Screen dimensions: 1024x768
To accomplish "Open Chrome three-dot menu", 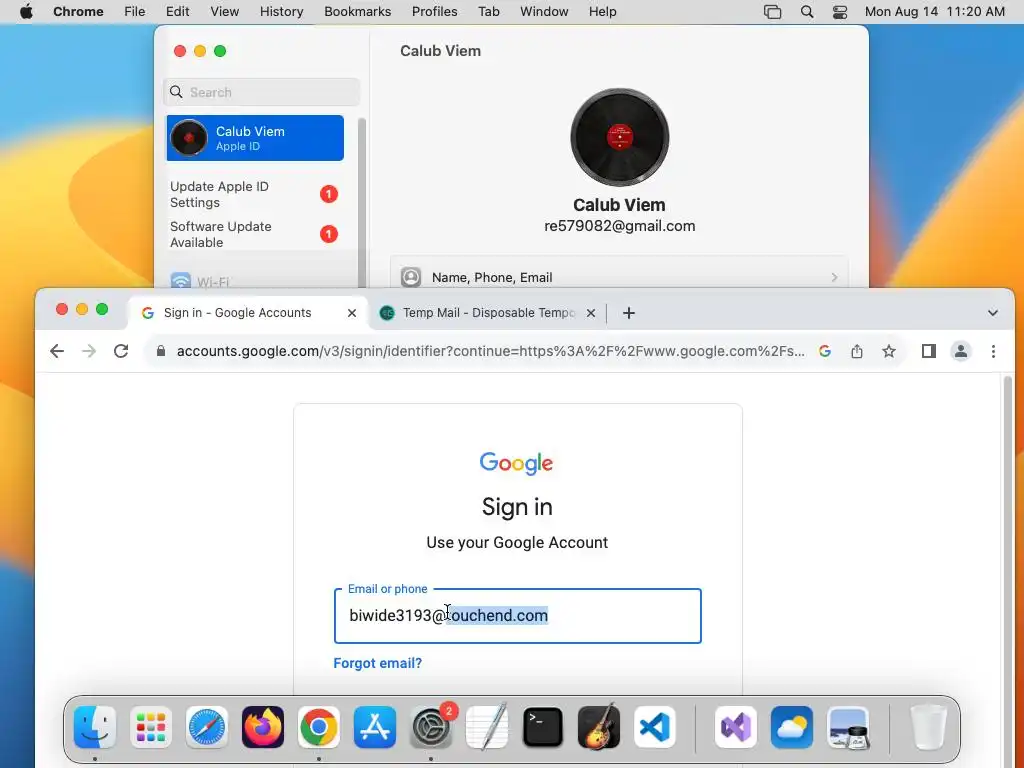I will pyautogui.click(x=993, y=351).
